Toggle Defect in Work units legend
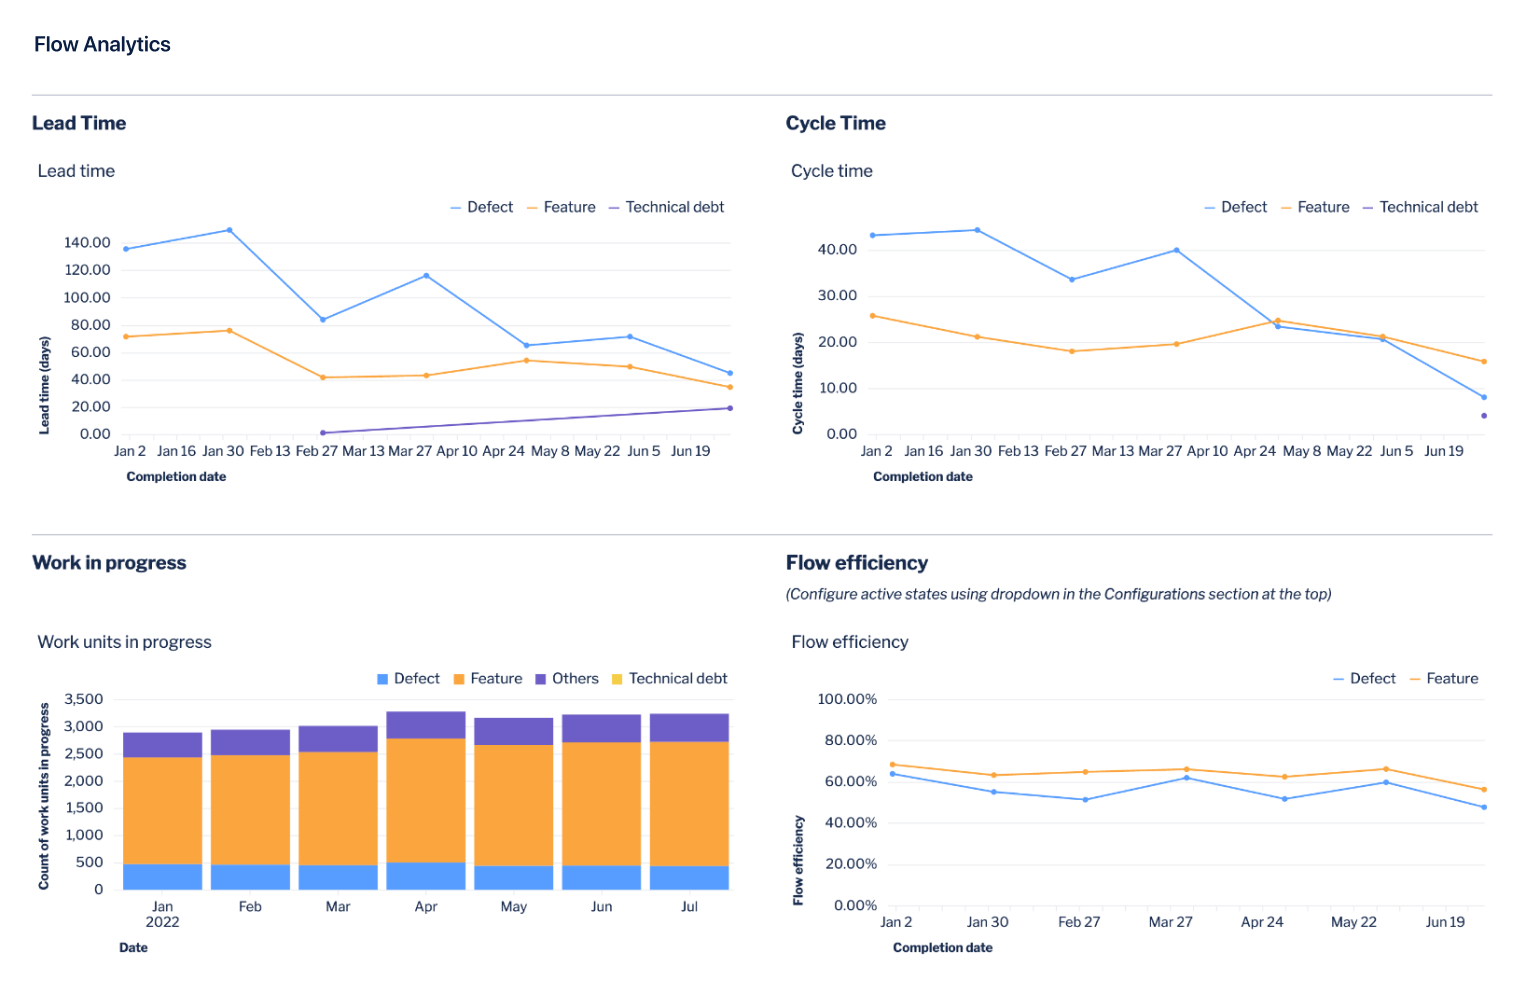 [408, 678]
